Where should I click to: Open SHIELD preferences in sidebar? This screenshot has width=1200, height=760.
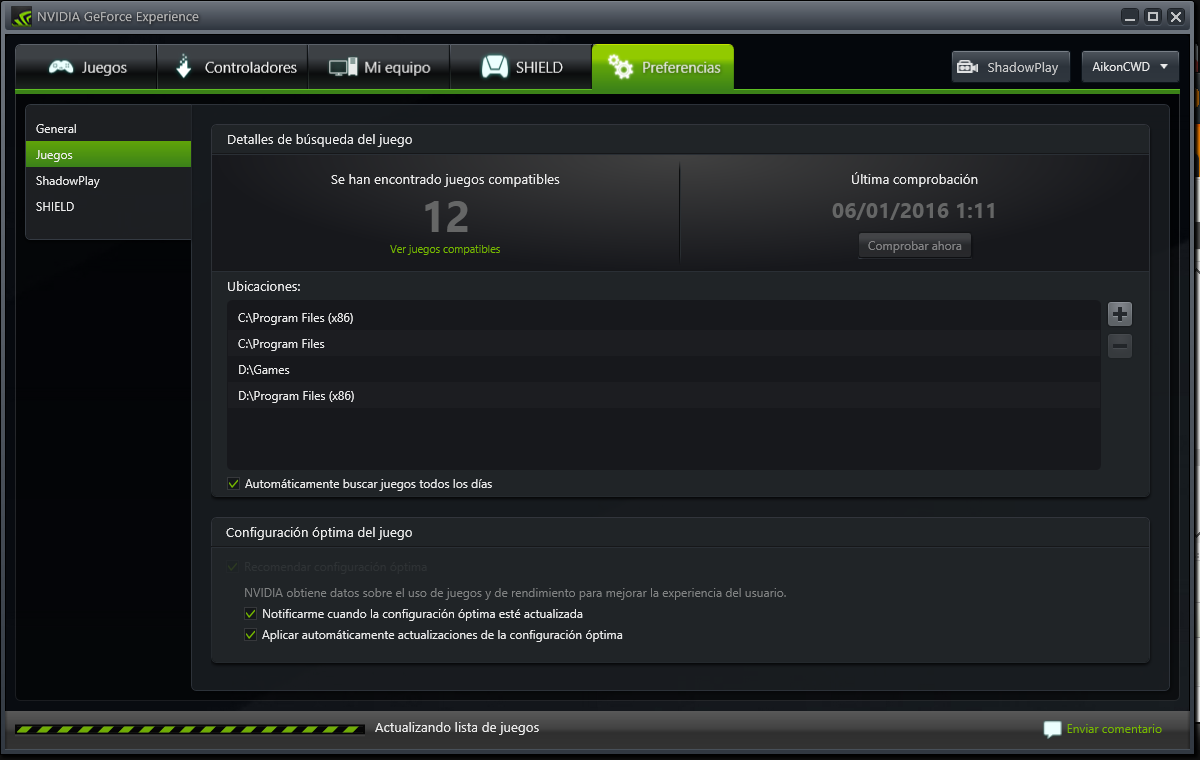pos(108,207)
